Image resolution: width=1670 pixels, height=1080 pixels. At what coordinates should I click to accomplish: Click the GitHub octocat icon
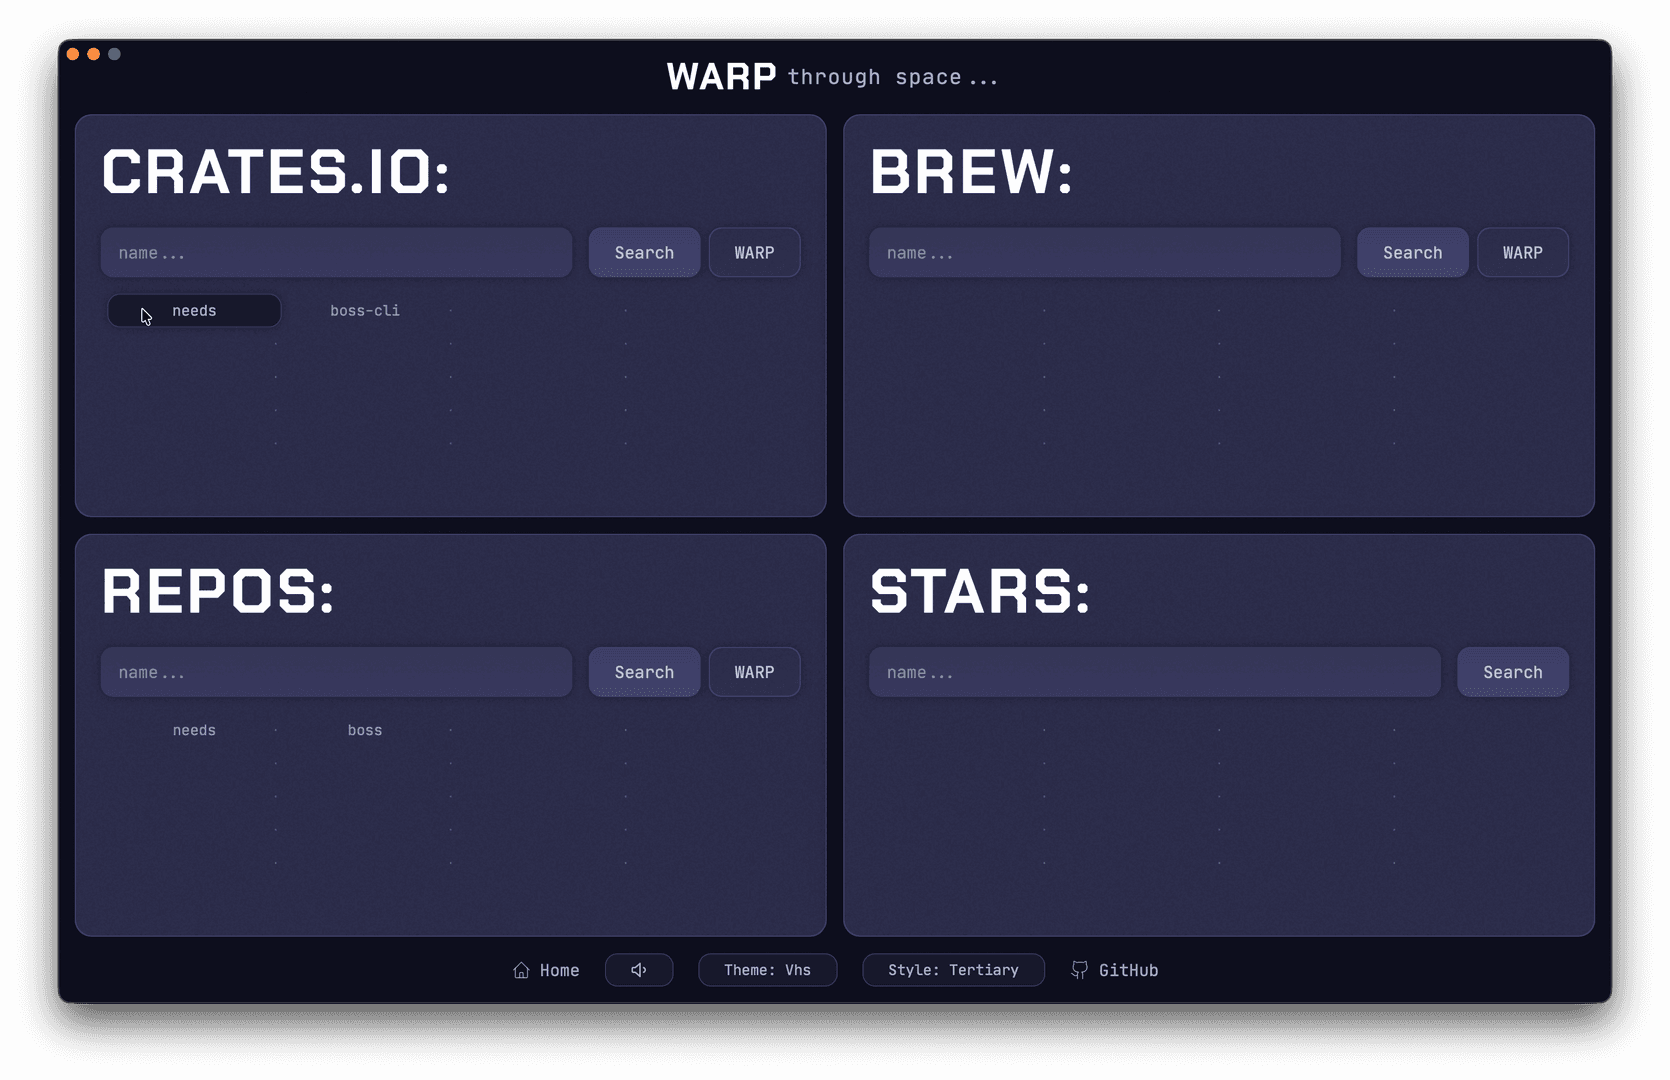tap(1080, 970)
